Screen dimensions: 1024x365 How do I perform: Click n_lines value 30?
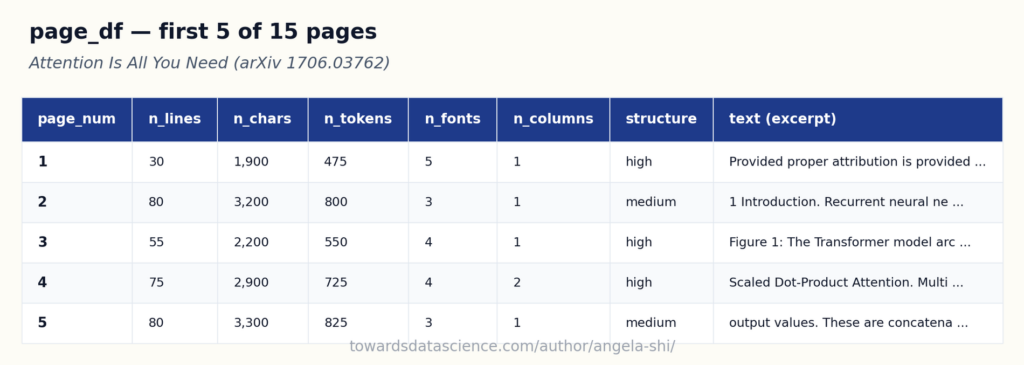point(156,162)
